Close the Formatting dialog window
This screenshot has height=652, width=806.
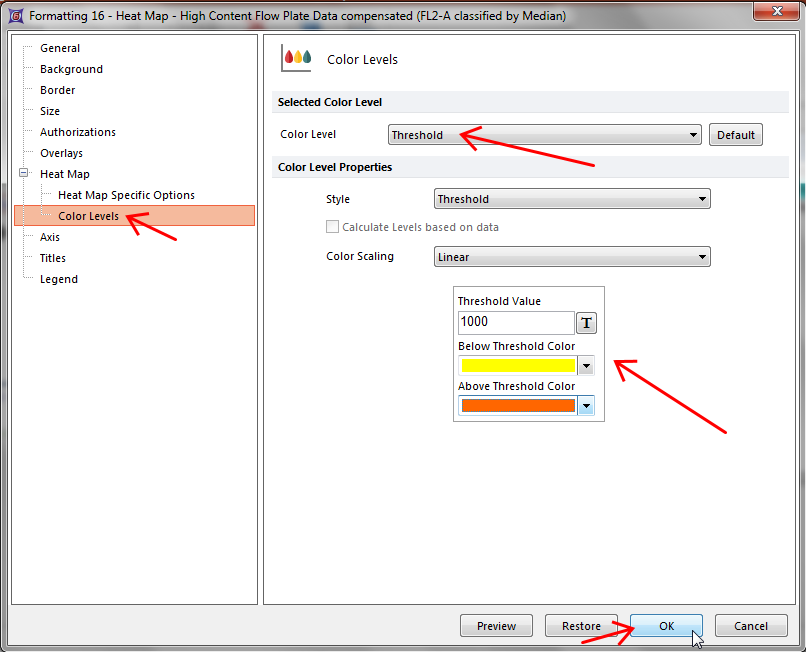pyautogui.click(x=776, y=14)
